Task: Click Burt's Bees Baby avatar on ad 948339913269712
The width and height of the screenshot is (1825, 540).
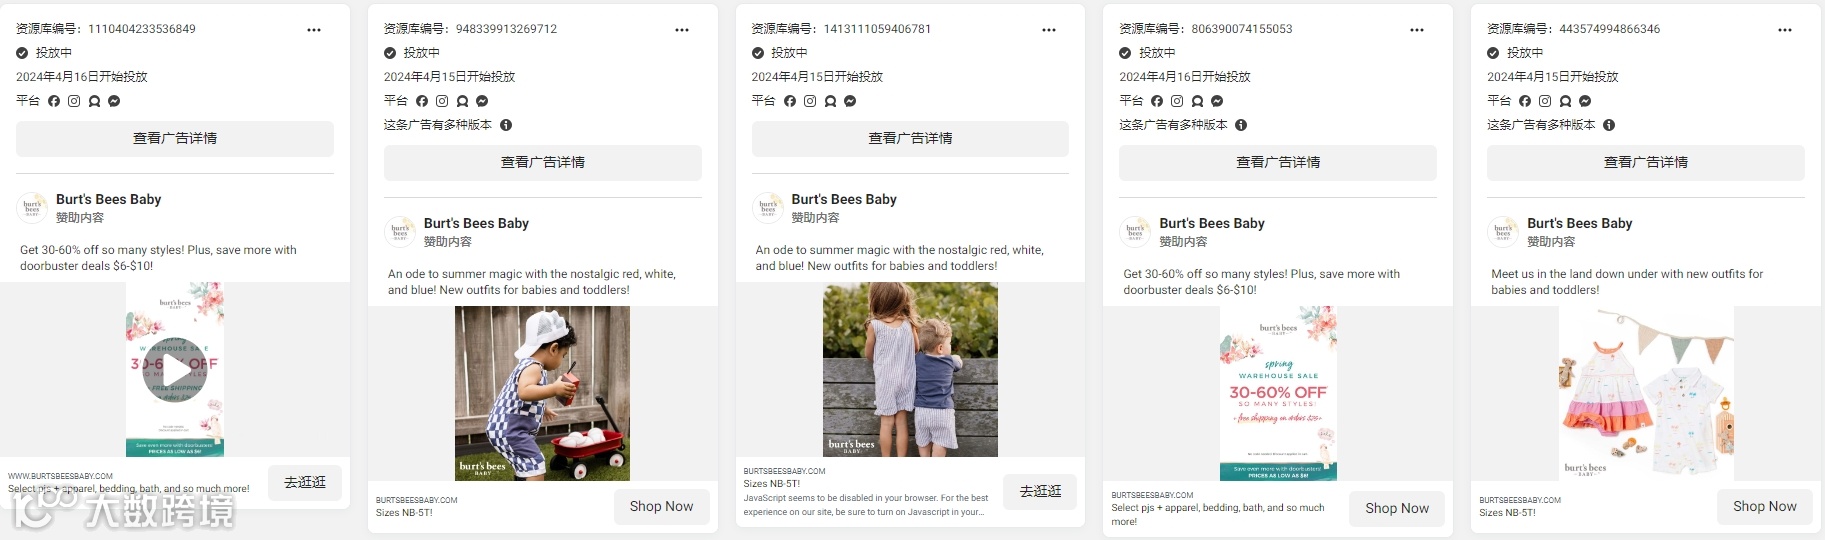Action: coord(400,232)
